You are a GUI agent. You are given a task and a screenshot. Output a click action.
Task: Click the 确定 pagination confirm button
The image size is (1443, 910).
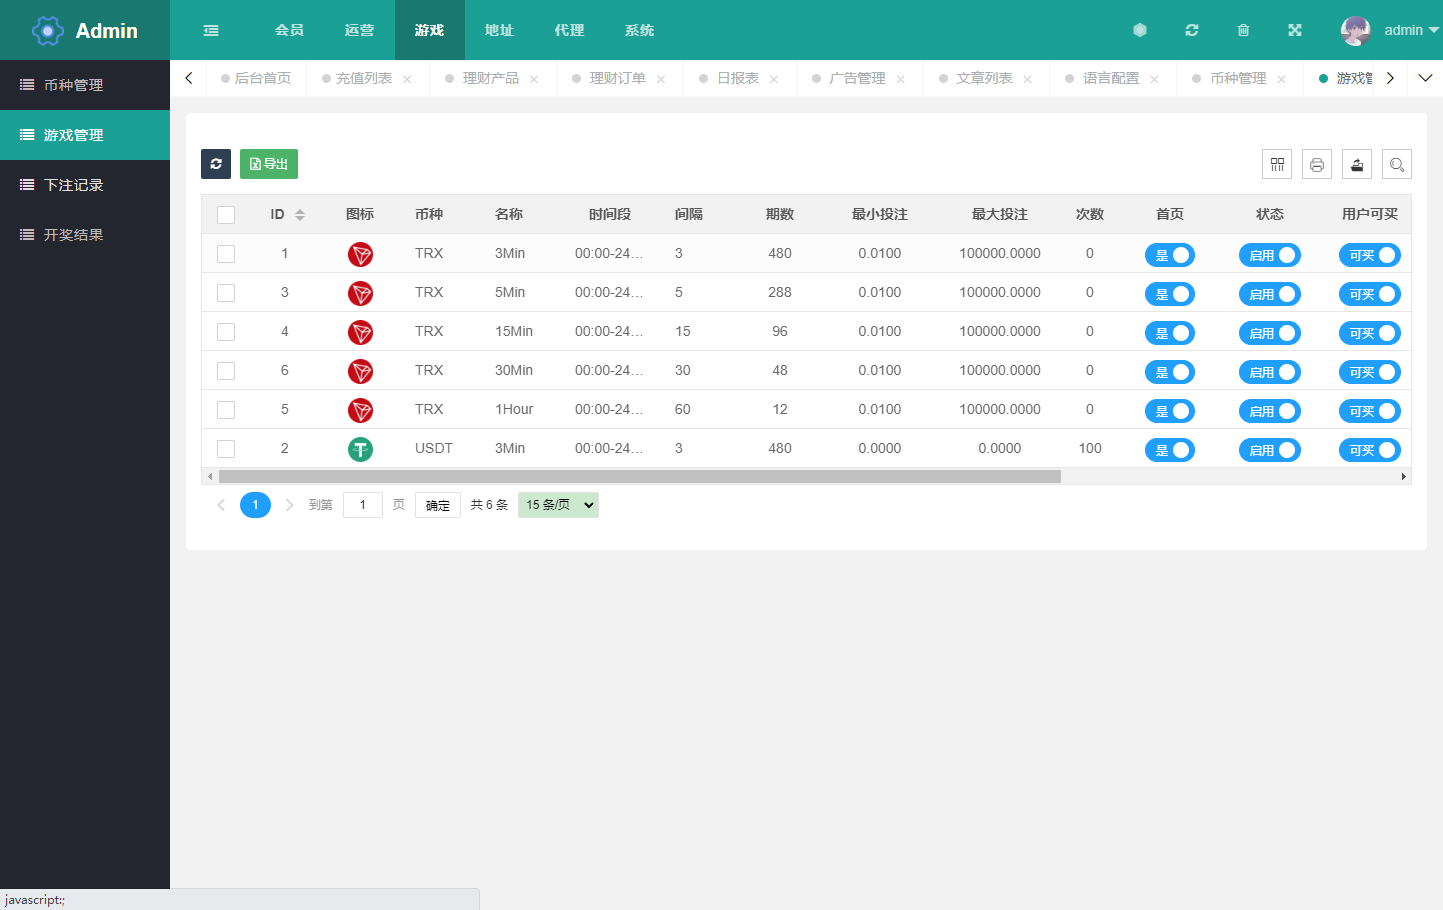[438, 505]
